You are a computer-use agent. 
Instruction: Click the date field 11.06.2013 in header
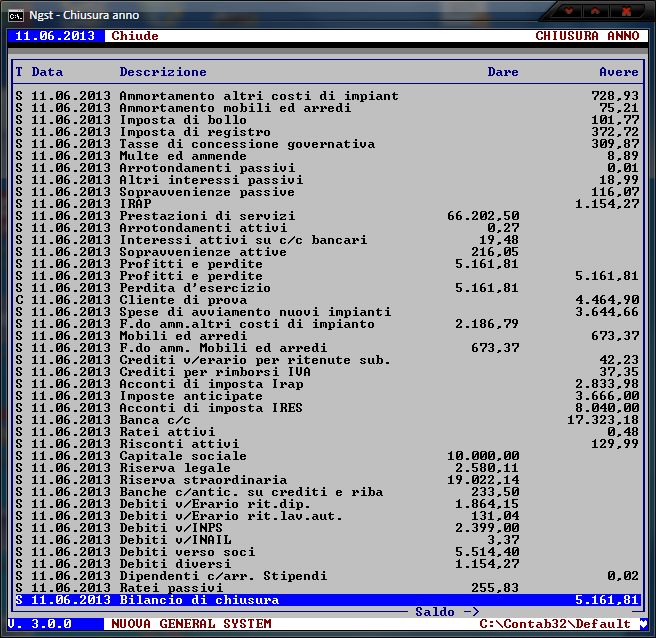click(55, 36)
